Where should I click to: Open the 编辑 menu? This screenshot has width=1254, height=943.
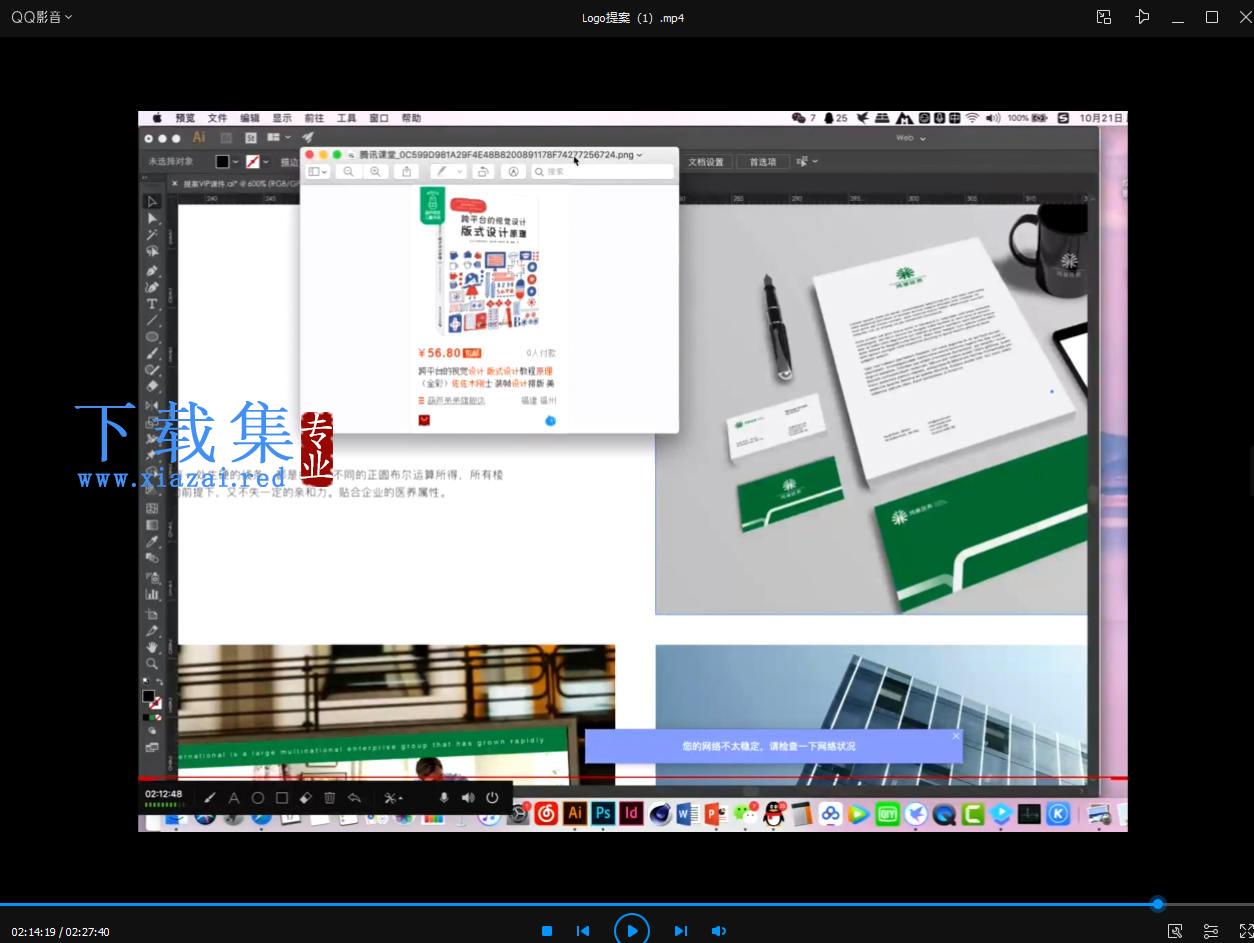click(249, 118)
